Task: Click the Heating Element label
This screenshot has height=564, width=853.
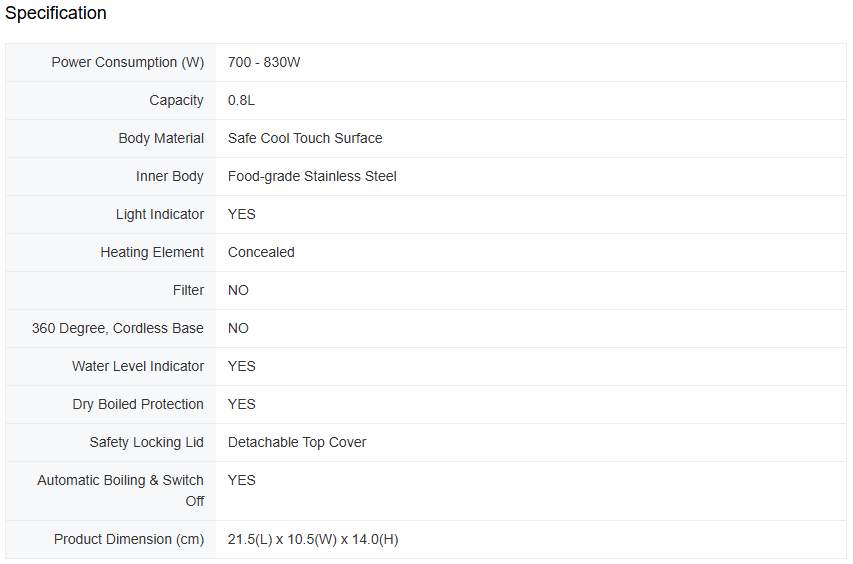Action: [x=152, y=252]
